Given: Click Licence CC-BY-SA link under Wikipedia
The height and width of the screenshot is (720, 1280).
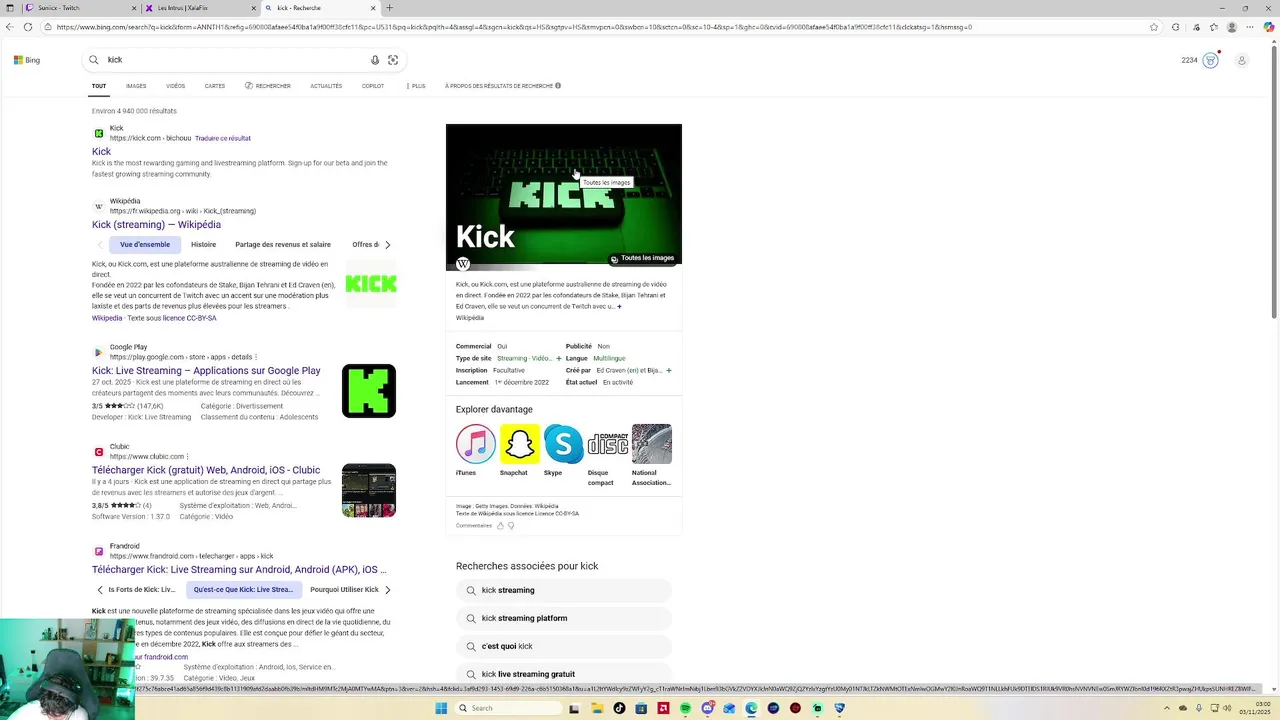Looking at the screenshot, I should click(189, 318).
